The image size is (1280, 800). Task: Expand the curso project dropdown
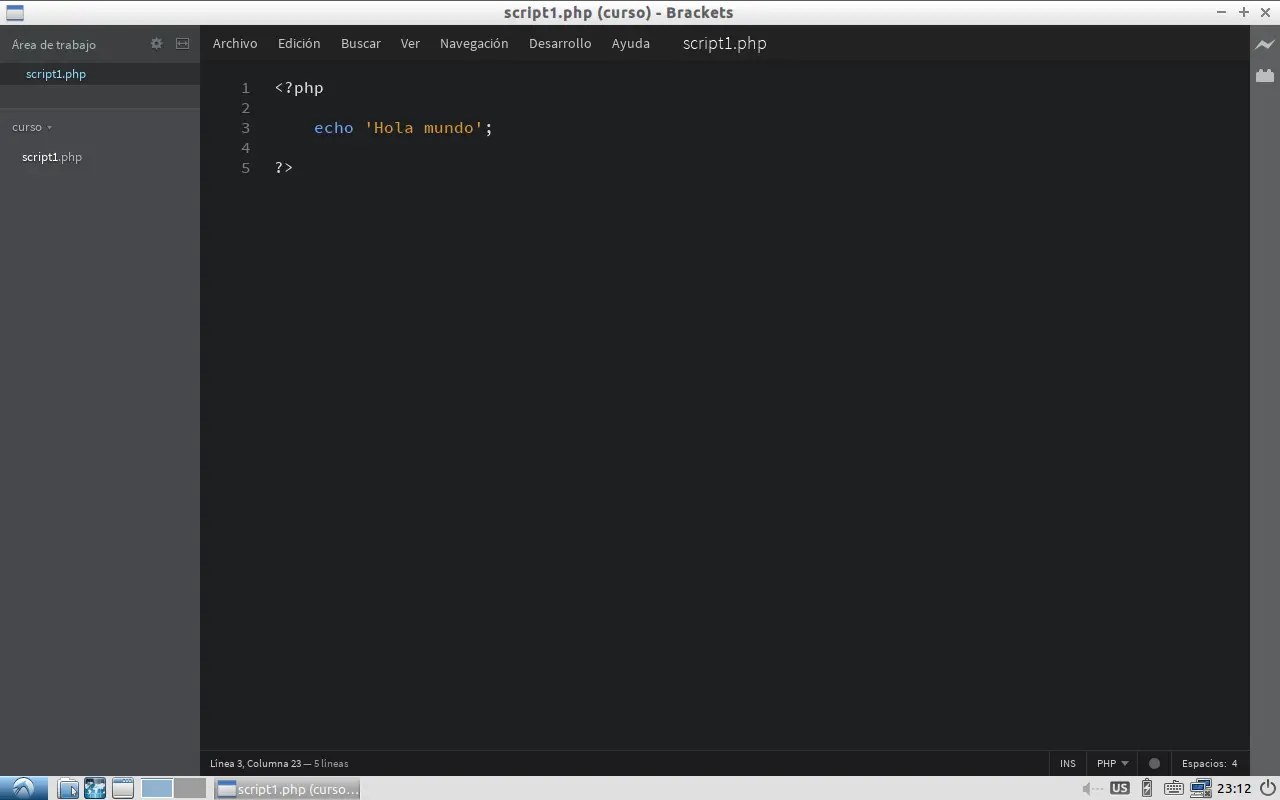(31, 127)
